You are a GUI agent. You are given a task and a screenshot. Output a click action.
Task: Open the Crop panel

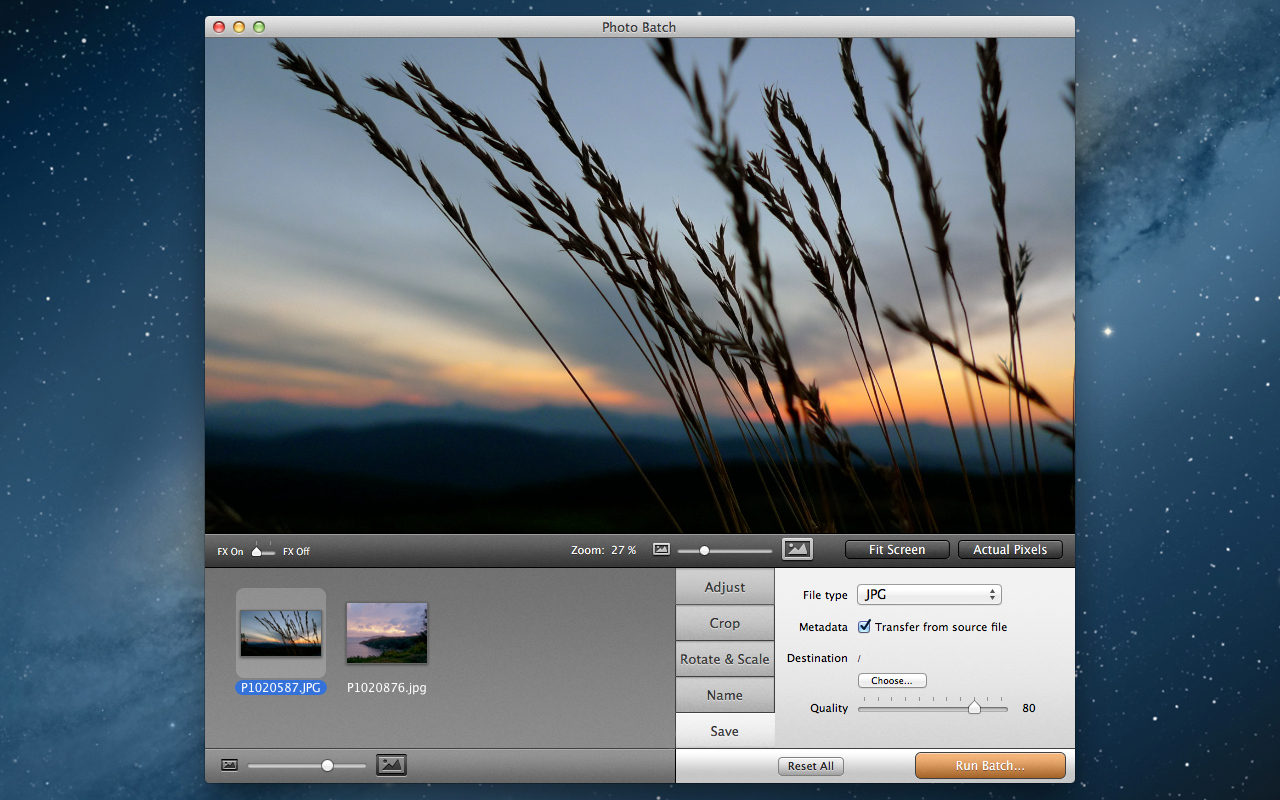click(x=724, y=623)
